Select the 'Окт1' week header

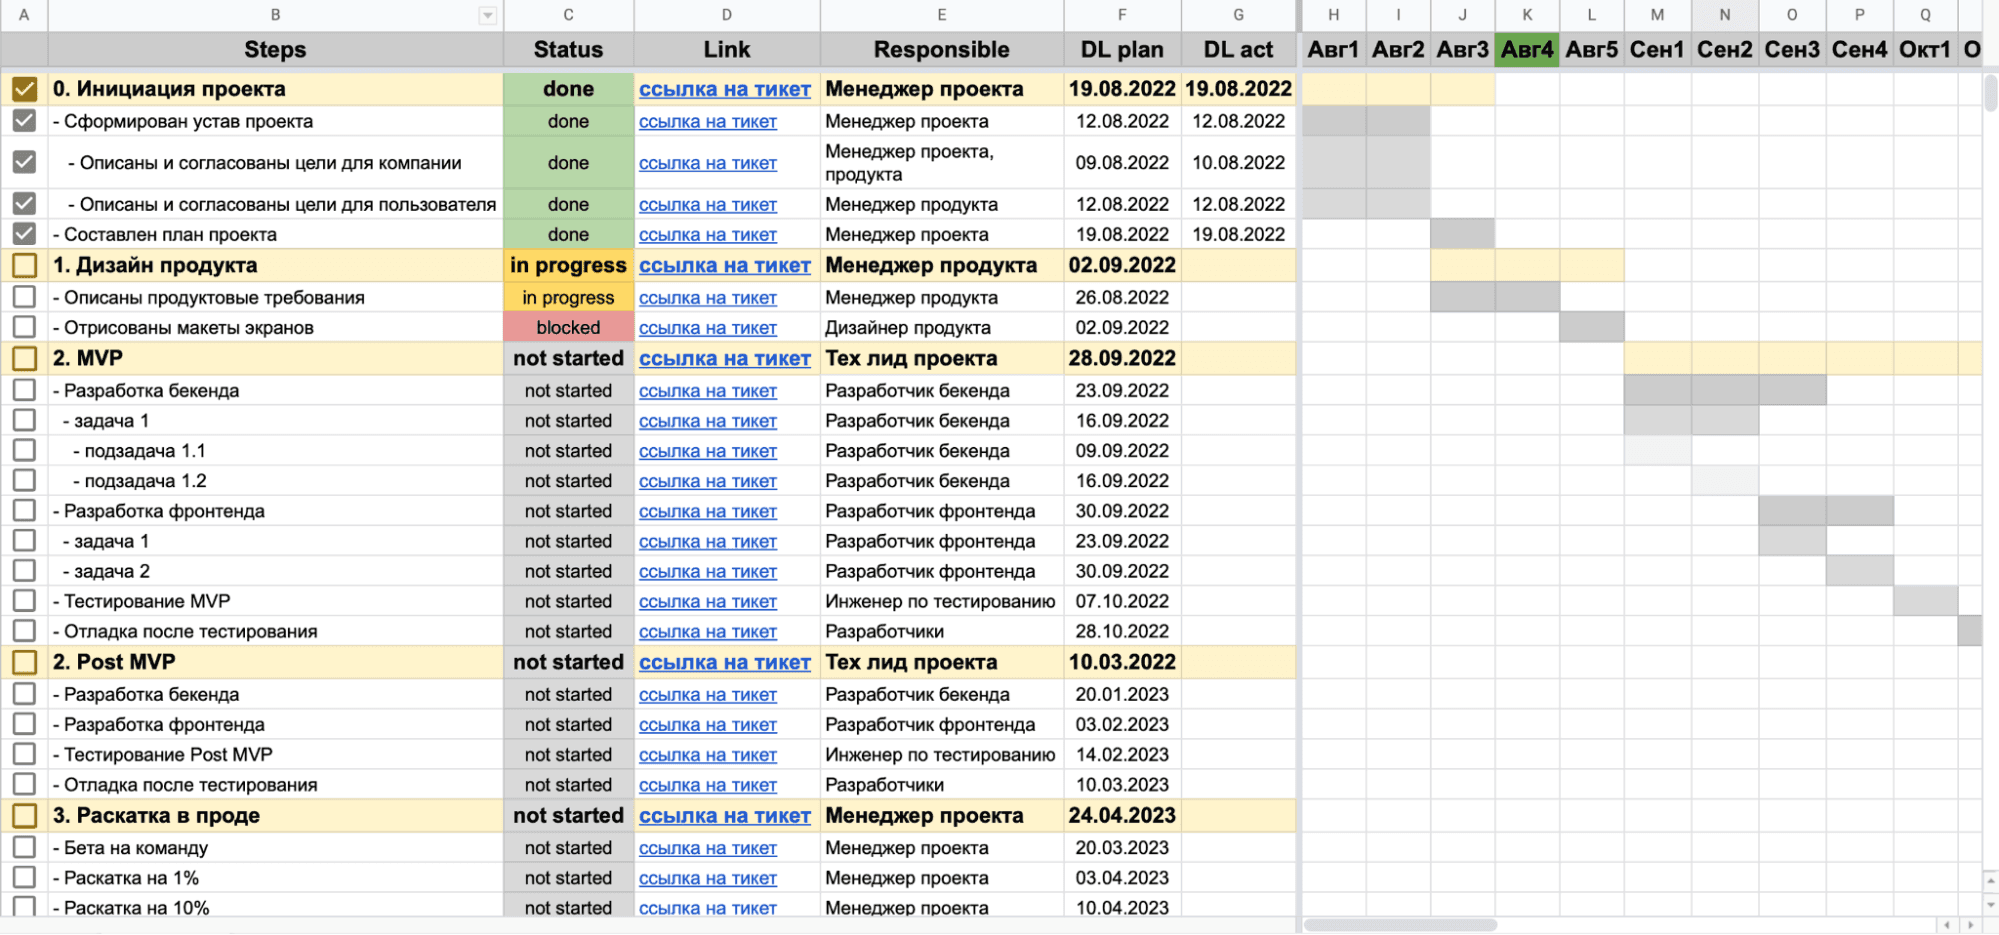click(x=1925, y=50)
